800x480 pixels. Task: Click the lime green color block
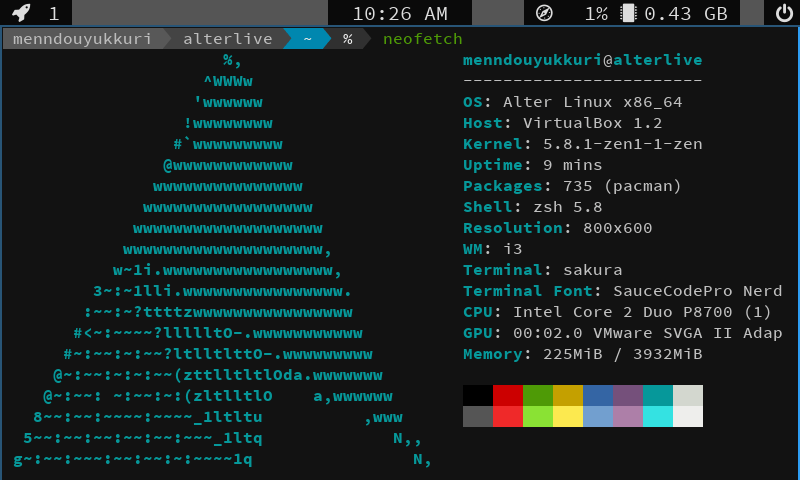(x=538, y=416)
